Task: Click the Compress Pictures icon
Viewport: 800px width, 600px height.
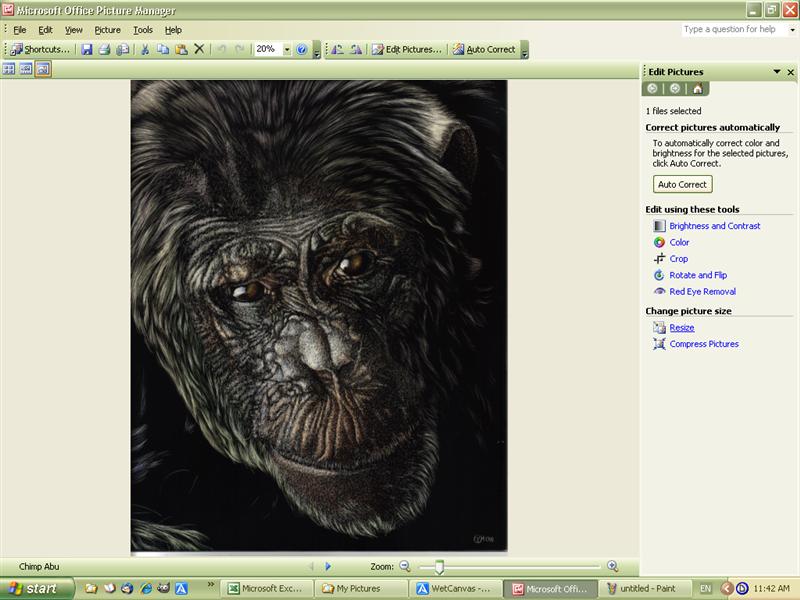Action: [660, 344]
